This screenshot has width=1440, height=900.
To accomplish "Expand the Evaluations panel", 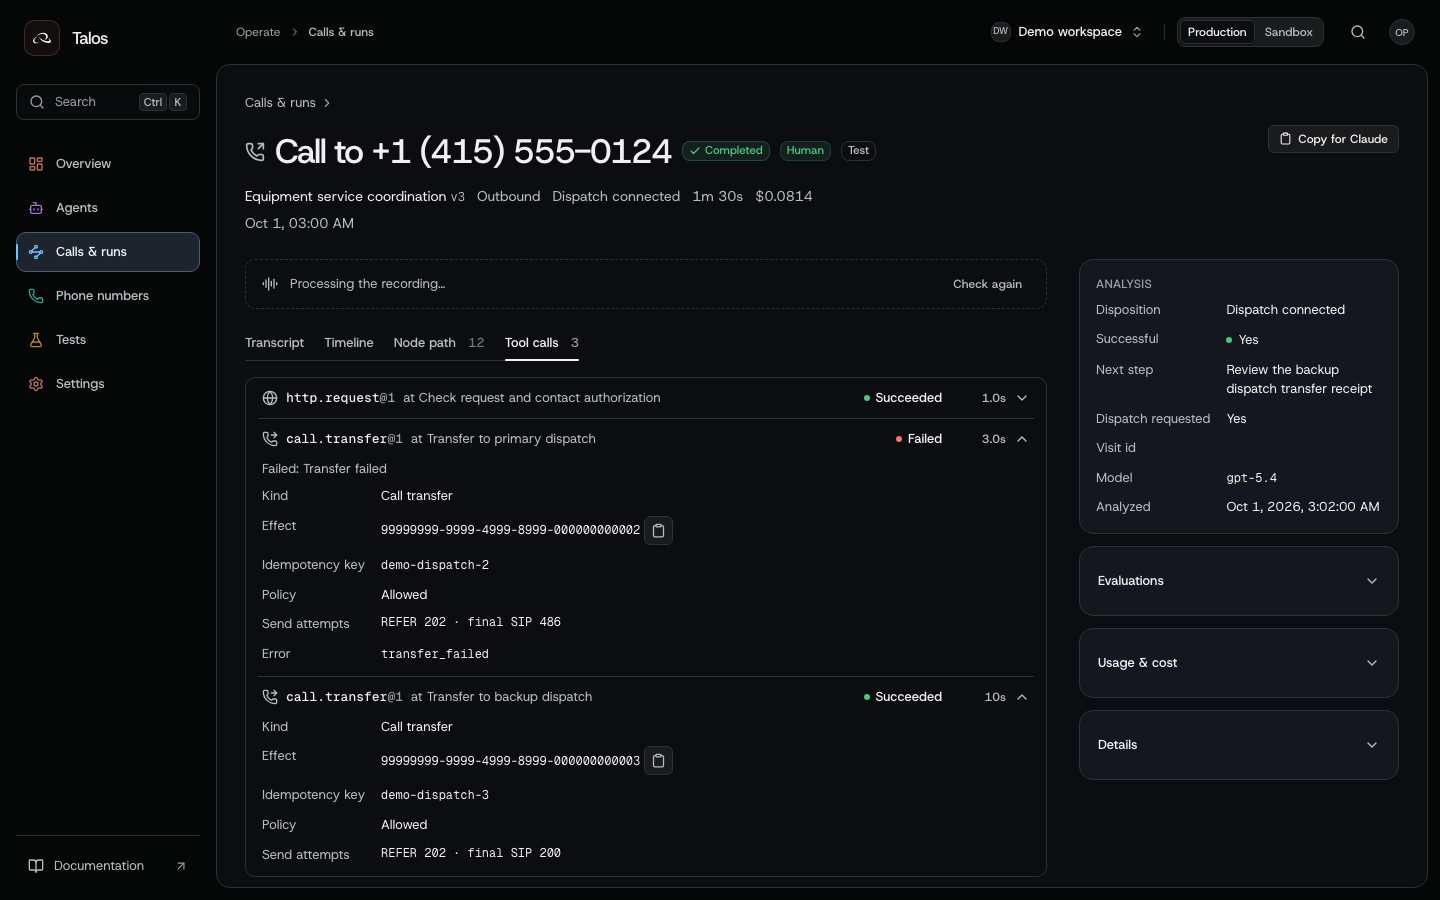I will pyautogui.click(x=1239, y=581).
